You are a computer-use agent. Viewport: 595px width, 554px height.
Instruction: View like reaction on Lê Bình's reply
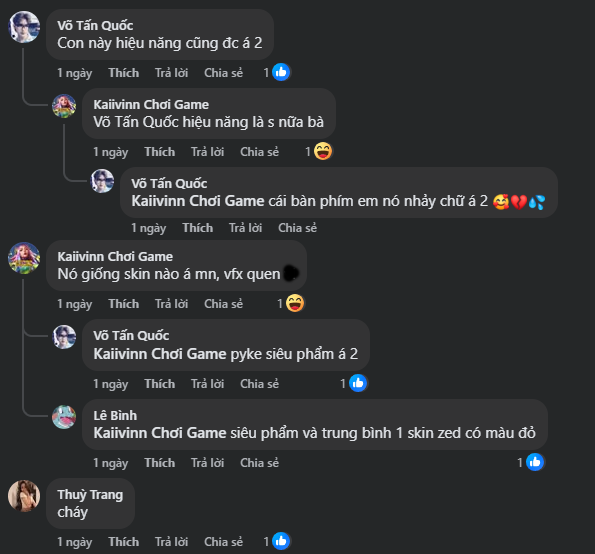[x=535, y=462]
